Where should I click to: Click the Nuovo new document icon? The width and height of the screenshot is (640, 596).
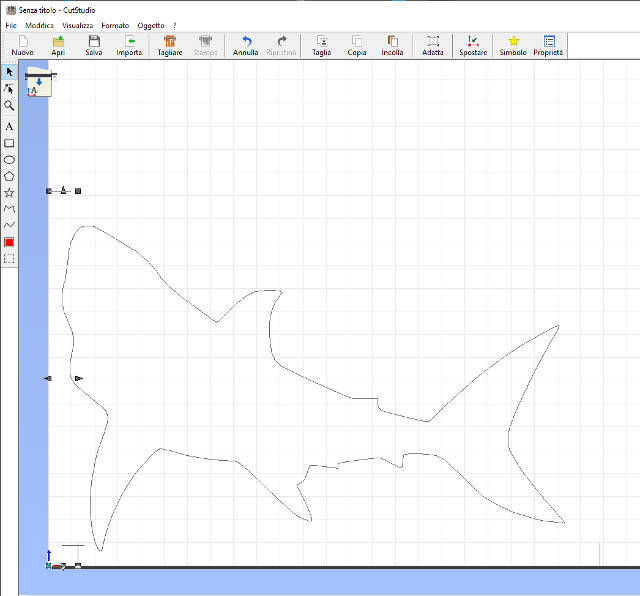coord(23,45)
